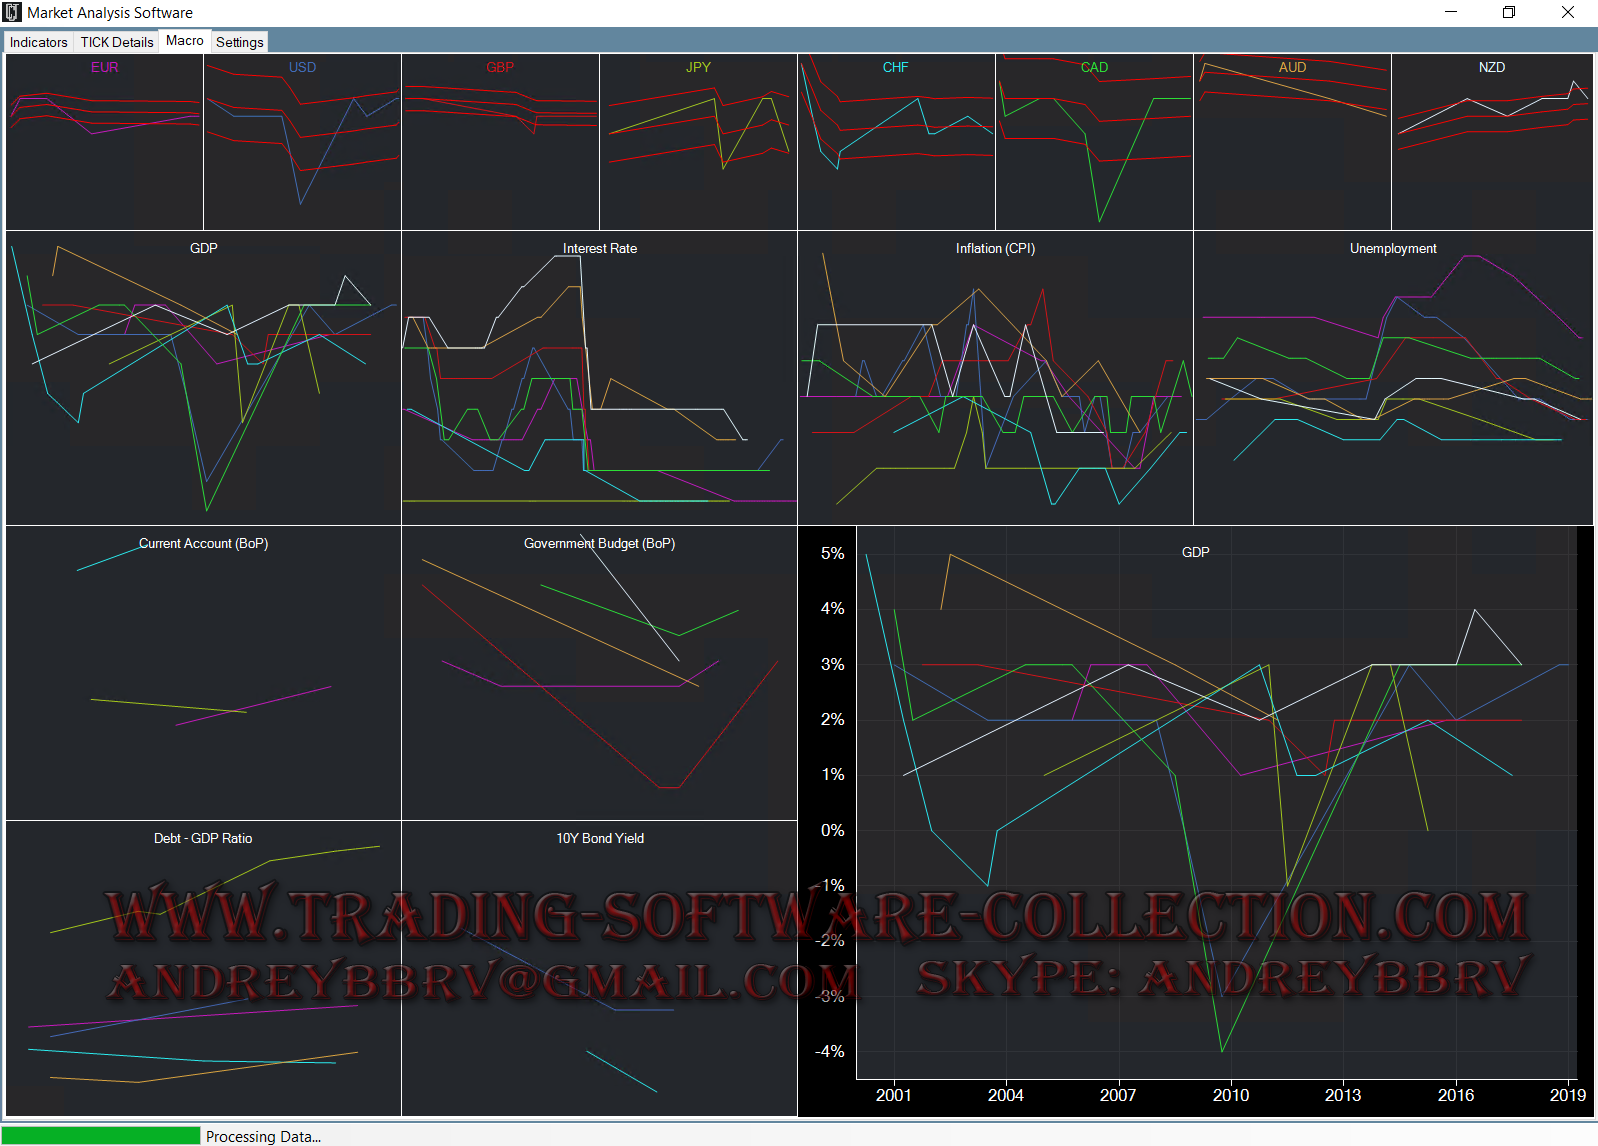Image resolution: width=1598 pixels, height=1146 pixels.
Task: Click the GBP currency chart thumbnail
Action: point(500,141)
